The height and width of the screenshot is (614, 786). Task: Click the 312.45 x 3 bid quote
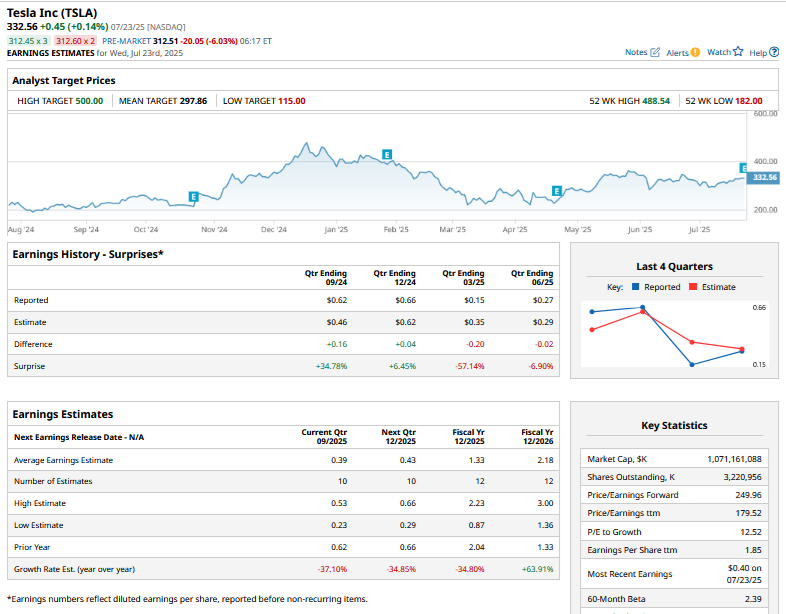pyautogui.click(x=28, y=41)
